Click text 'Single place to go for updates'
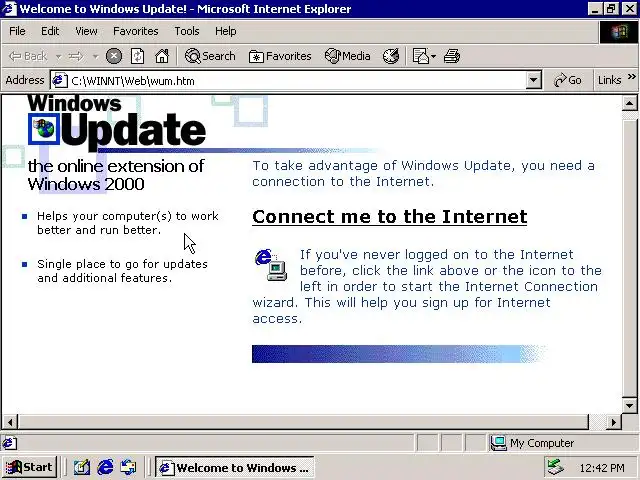The image size is (640, 480). point(122,264)
